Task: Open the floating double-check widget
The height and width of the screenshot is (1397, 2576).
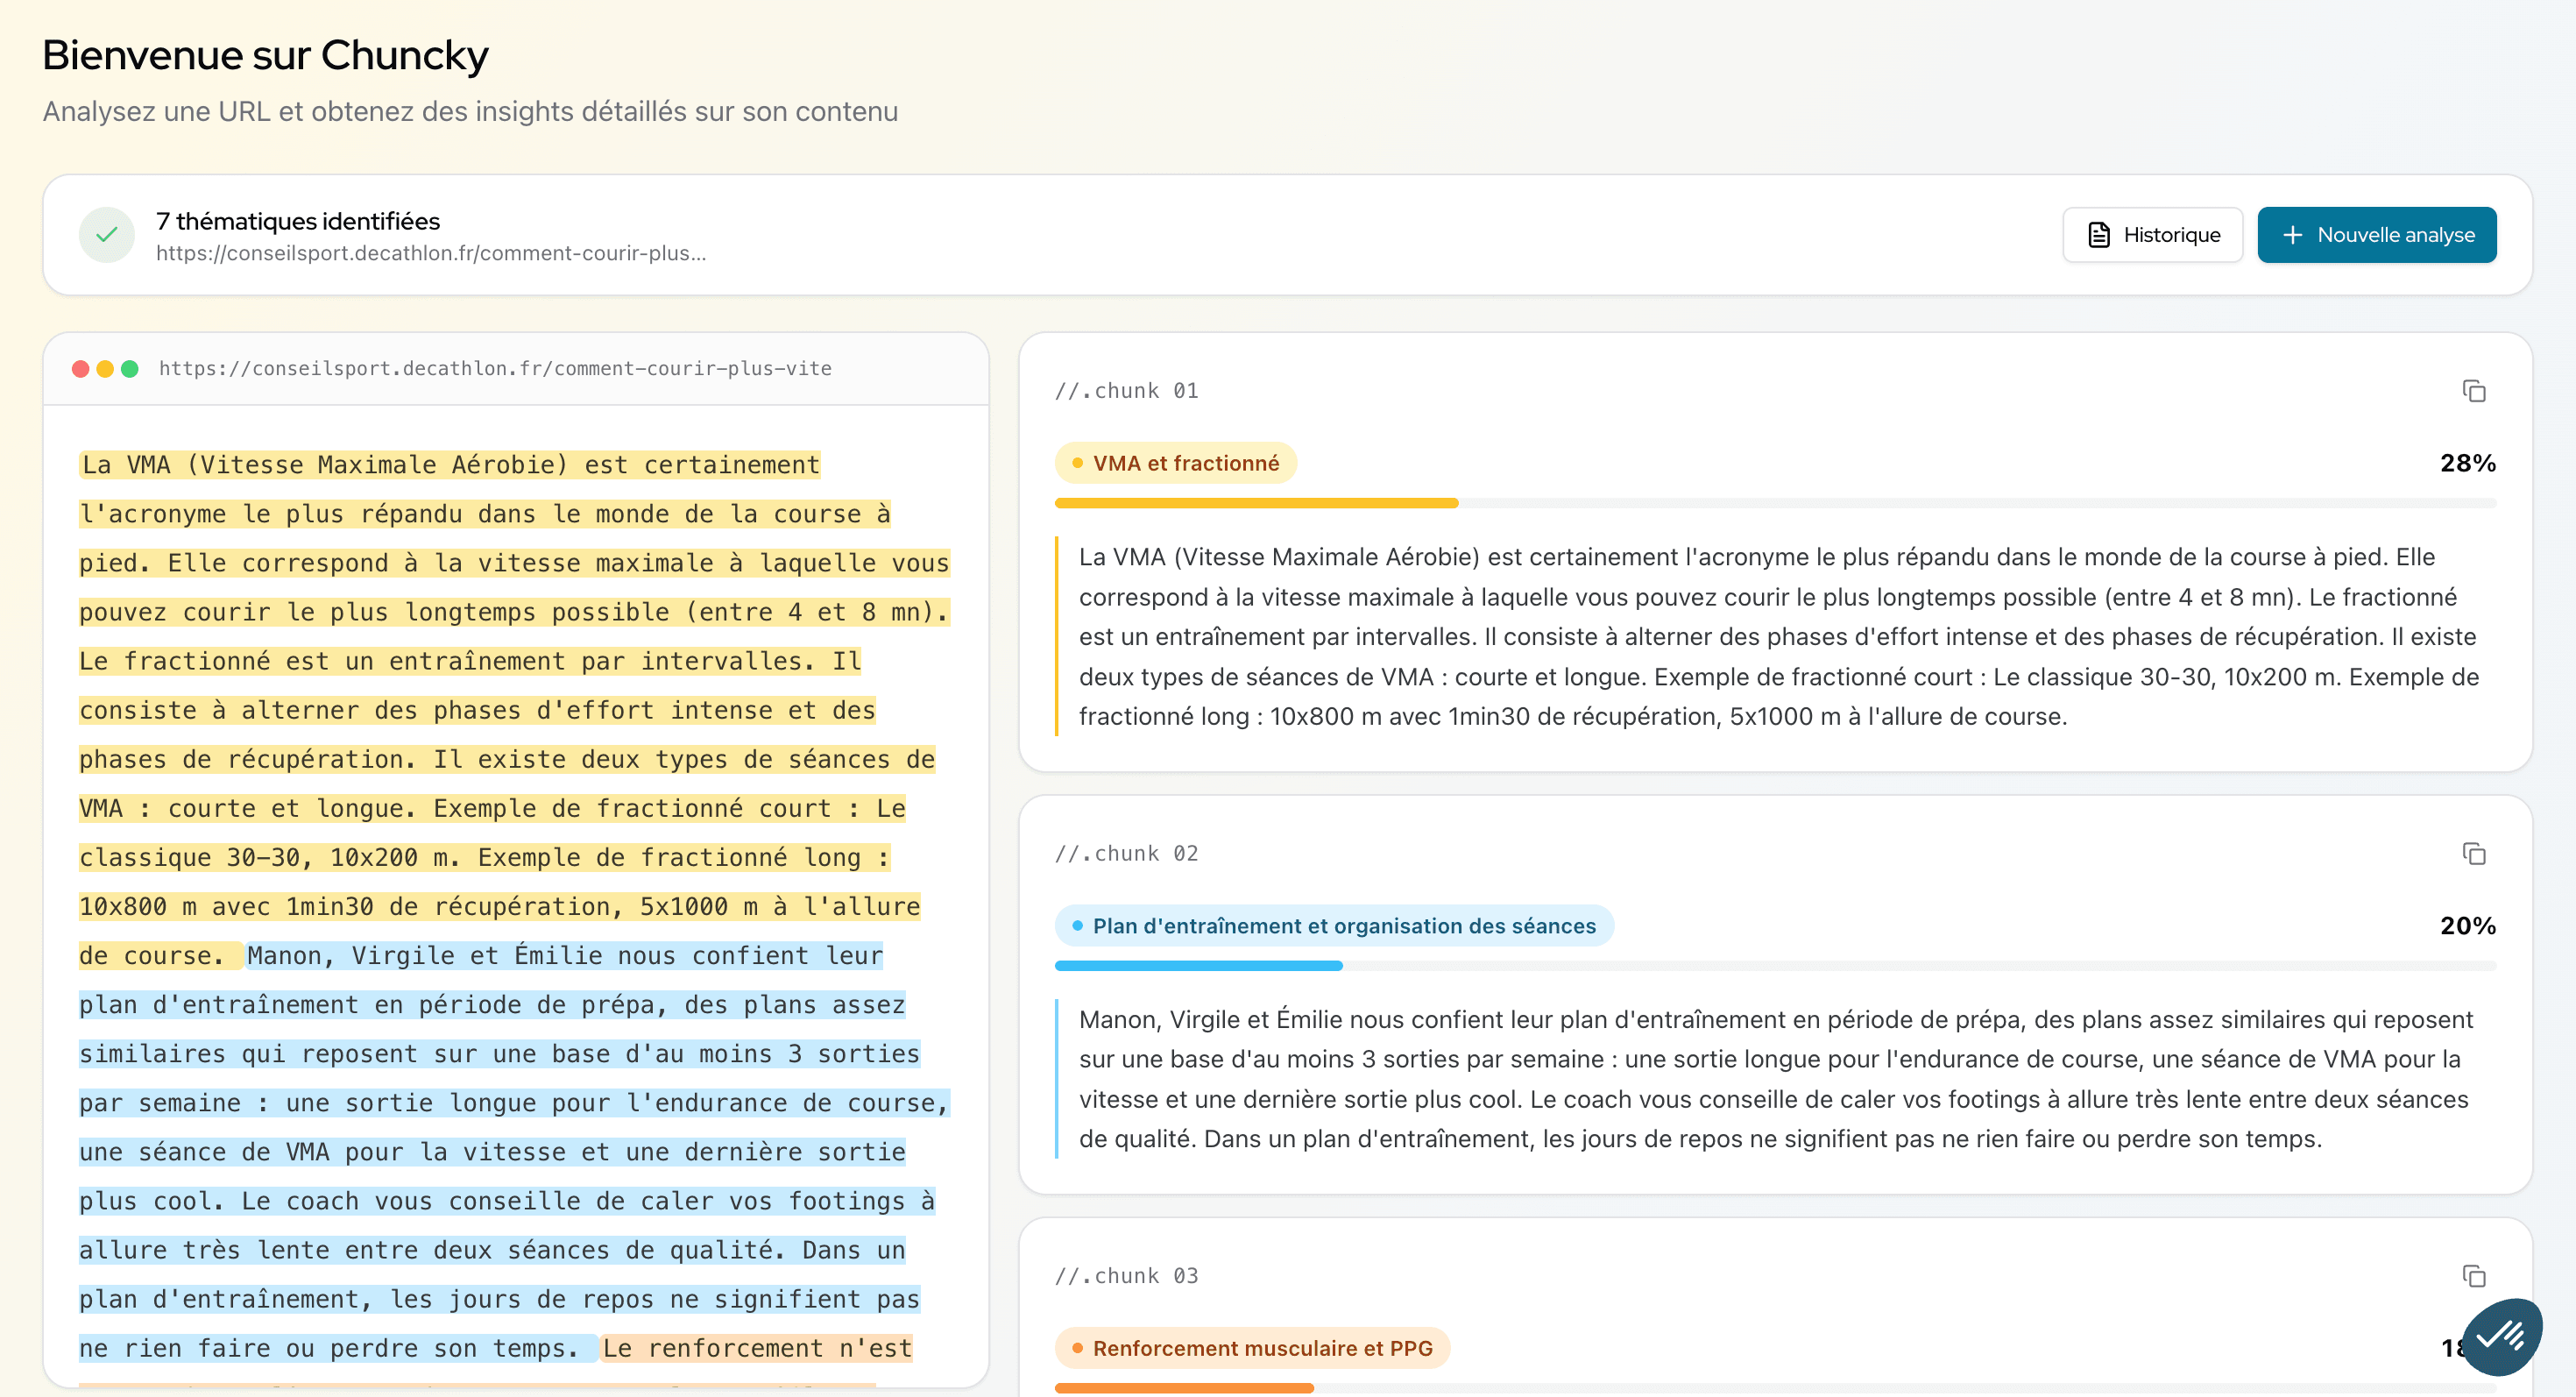Action: tap(2501, 1336)
